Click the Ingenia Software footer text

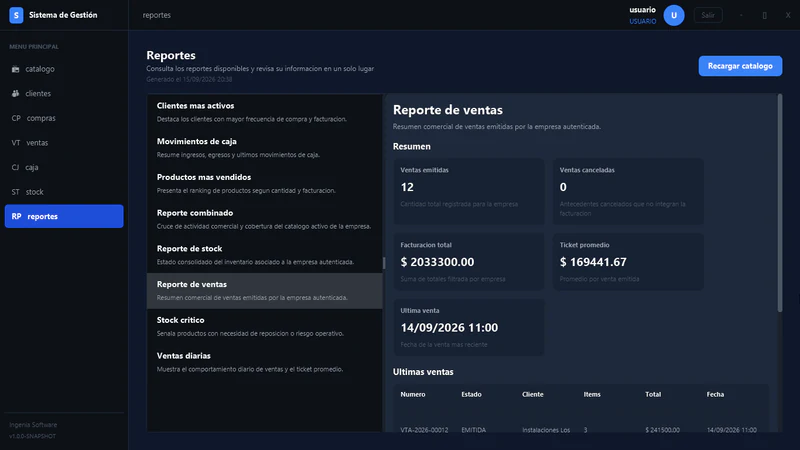pos(33,424)
